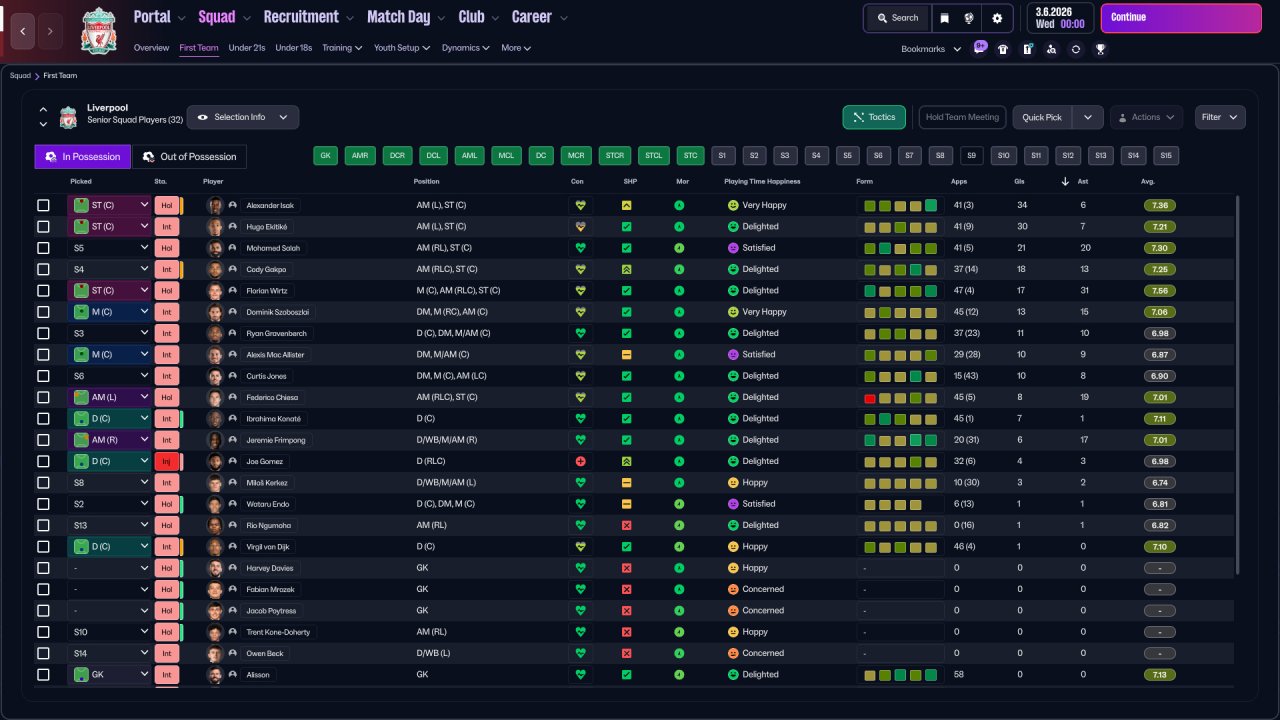
Task: Expand the Bookmarks dropdown
Action: click(x=931, y=49)
